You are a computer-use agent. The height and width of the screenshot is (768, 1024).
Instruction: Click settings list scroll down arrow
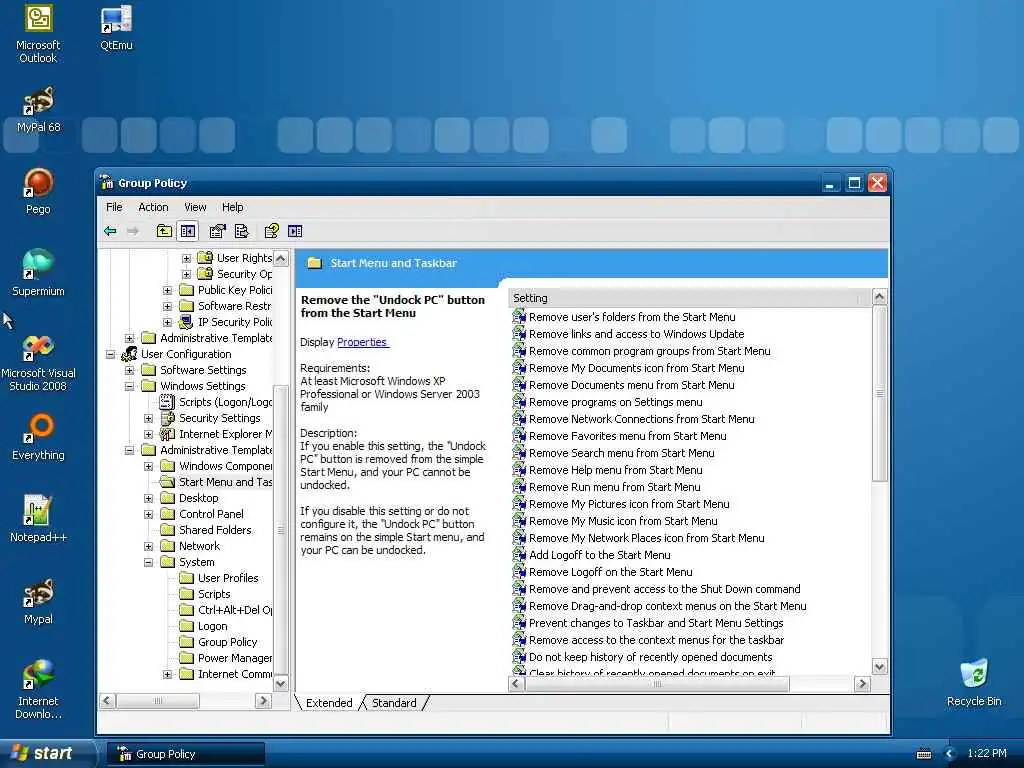(879, 667)
